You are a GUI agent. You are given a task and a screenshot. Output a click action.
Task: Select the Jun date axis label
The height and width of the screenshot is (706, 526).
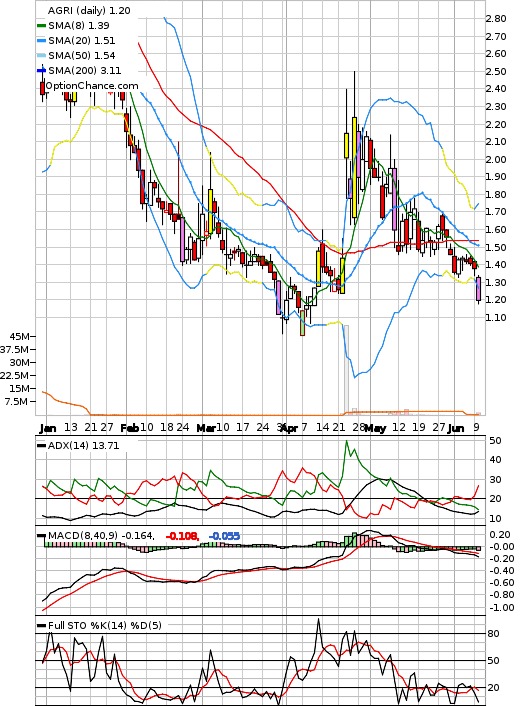[x=456, y=428]
